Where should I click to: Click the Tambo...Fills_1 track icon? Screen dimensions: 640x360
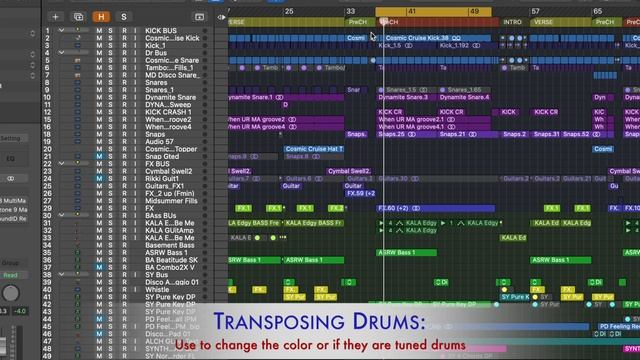point(78,68)
